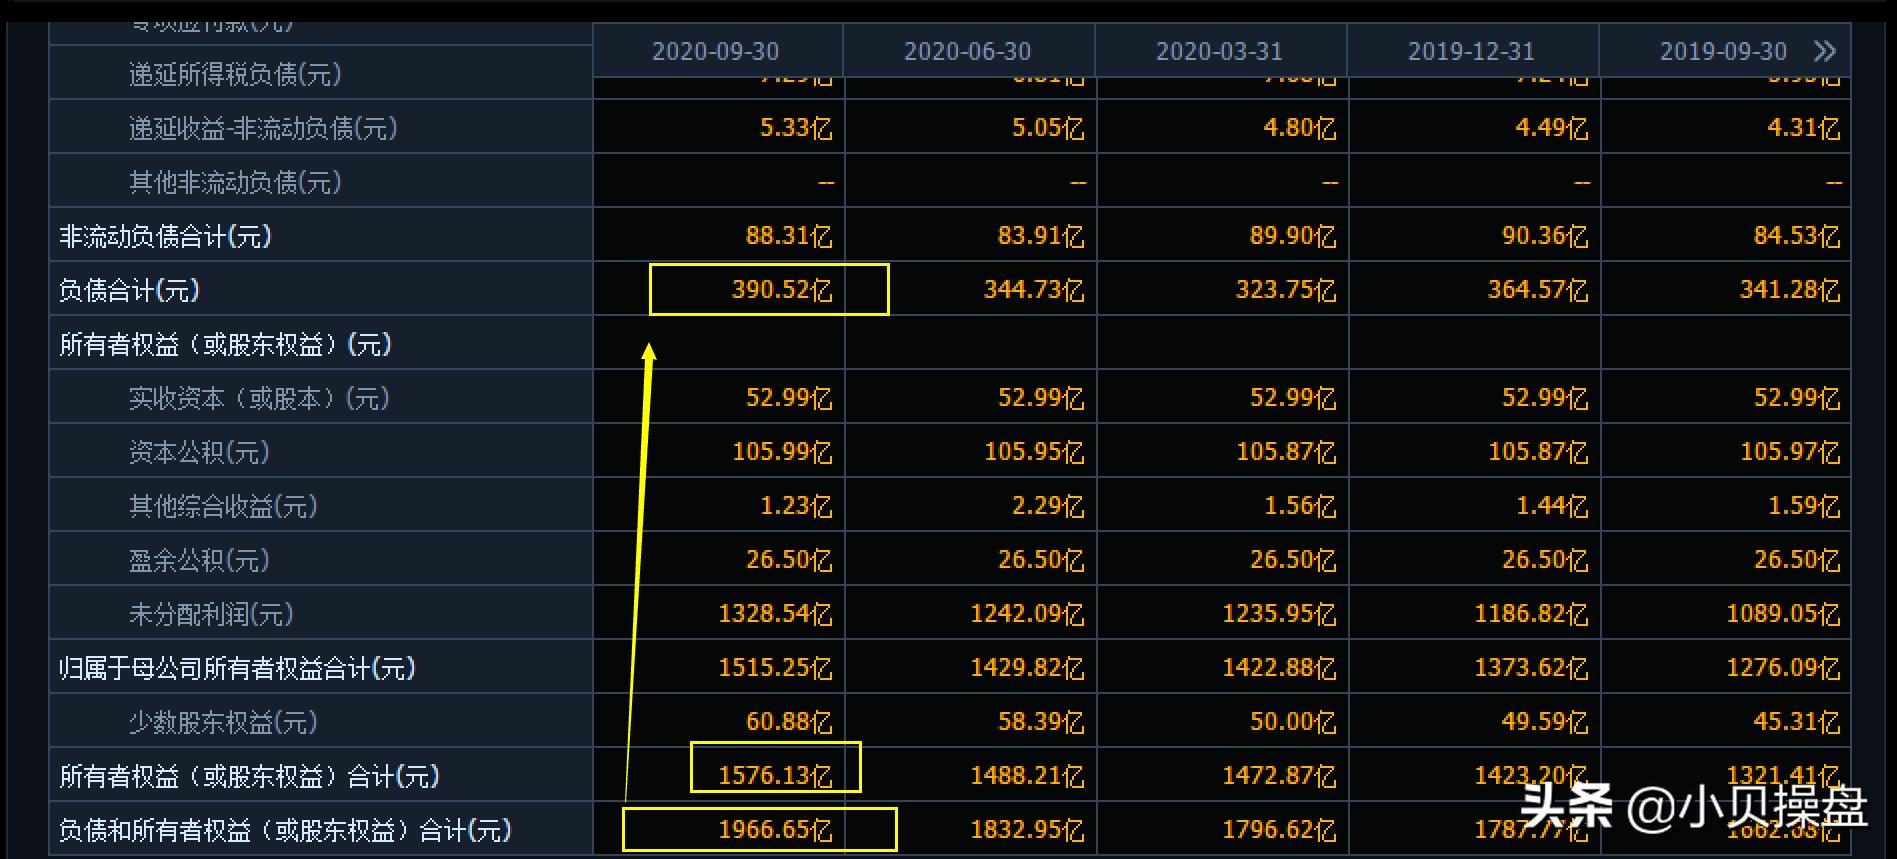Image resolution: width=1897 pixels, height=859 pixels.
Task: Click 实收资本 value 52.99亿 under 2020-09-30
Action: click(789, 398)
